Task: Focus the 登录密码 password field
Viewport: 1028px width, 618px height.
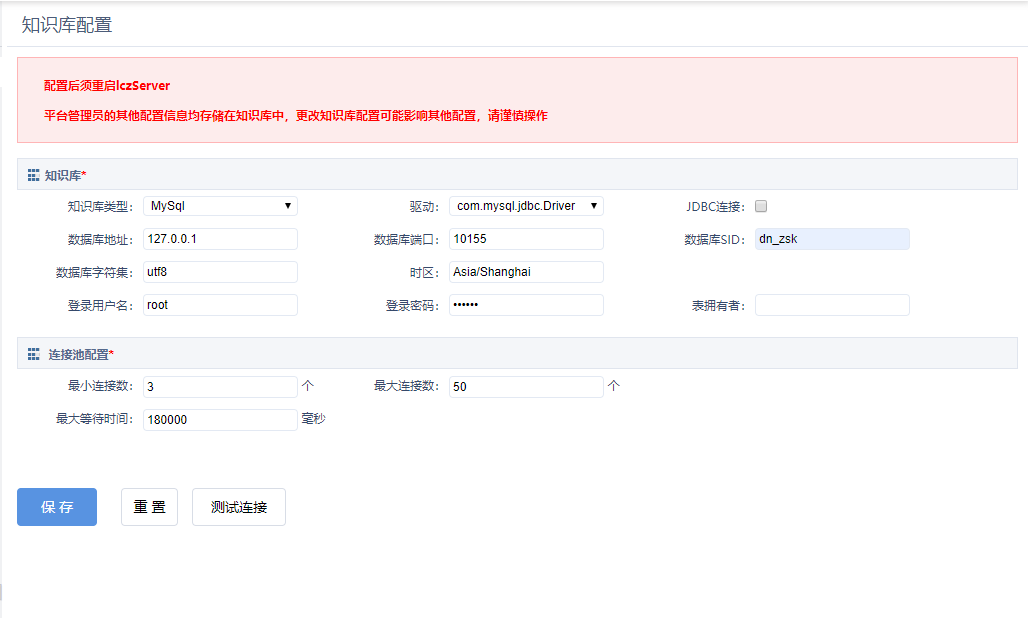Action: [x=526, y=305]
